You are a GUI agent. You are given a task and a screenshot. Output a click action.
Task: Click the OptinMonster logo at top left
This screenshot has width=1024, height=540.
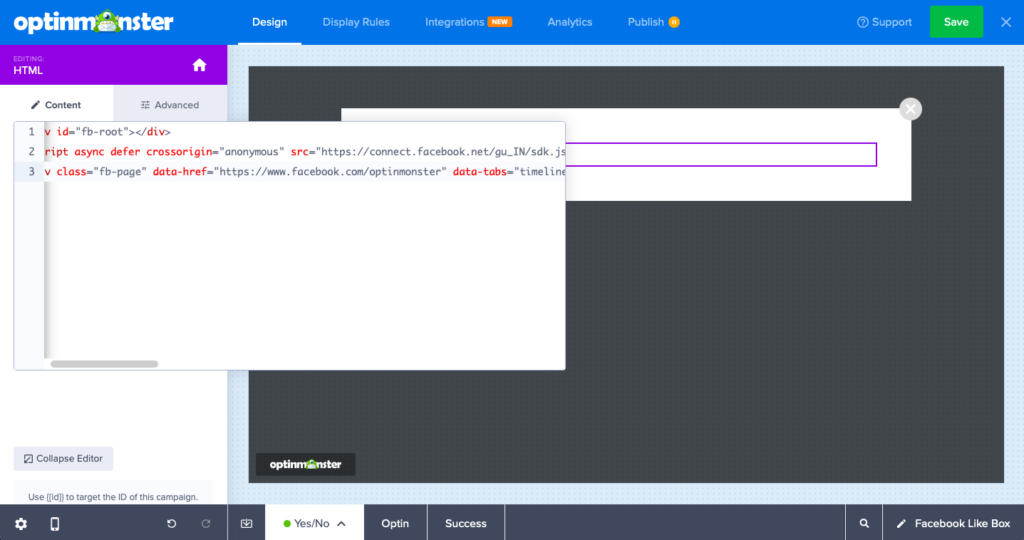click(x=93, y=22)
